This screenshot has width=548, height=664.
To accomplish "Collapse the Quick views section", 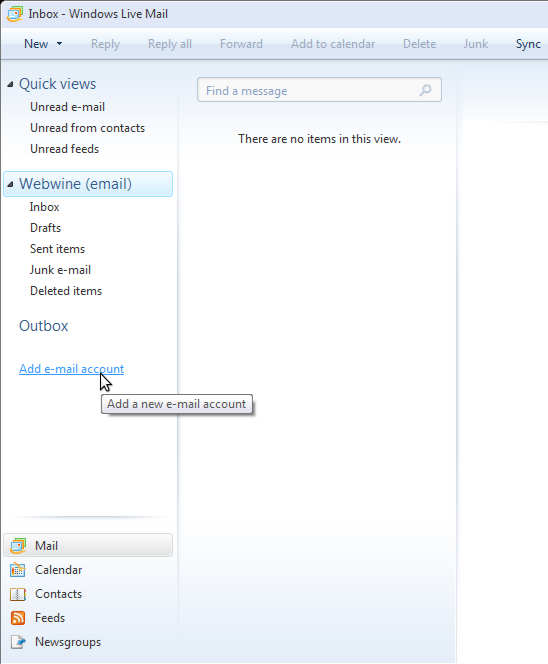I will click(x=10, y=84).
